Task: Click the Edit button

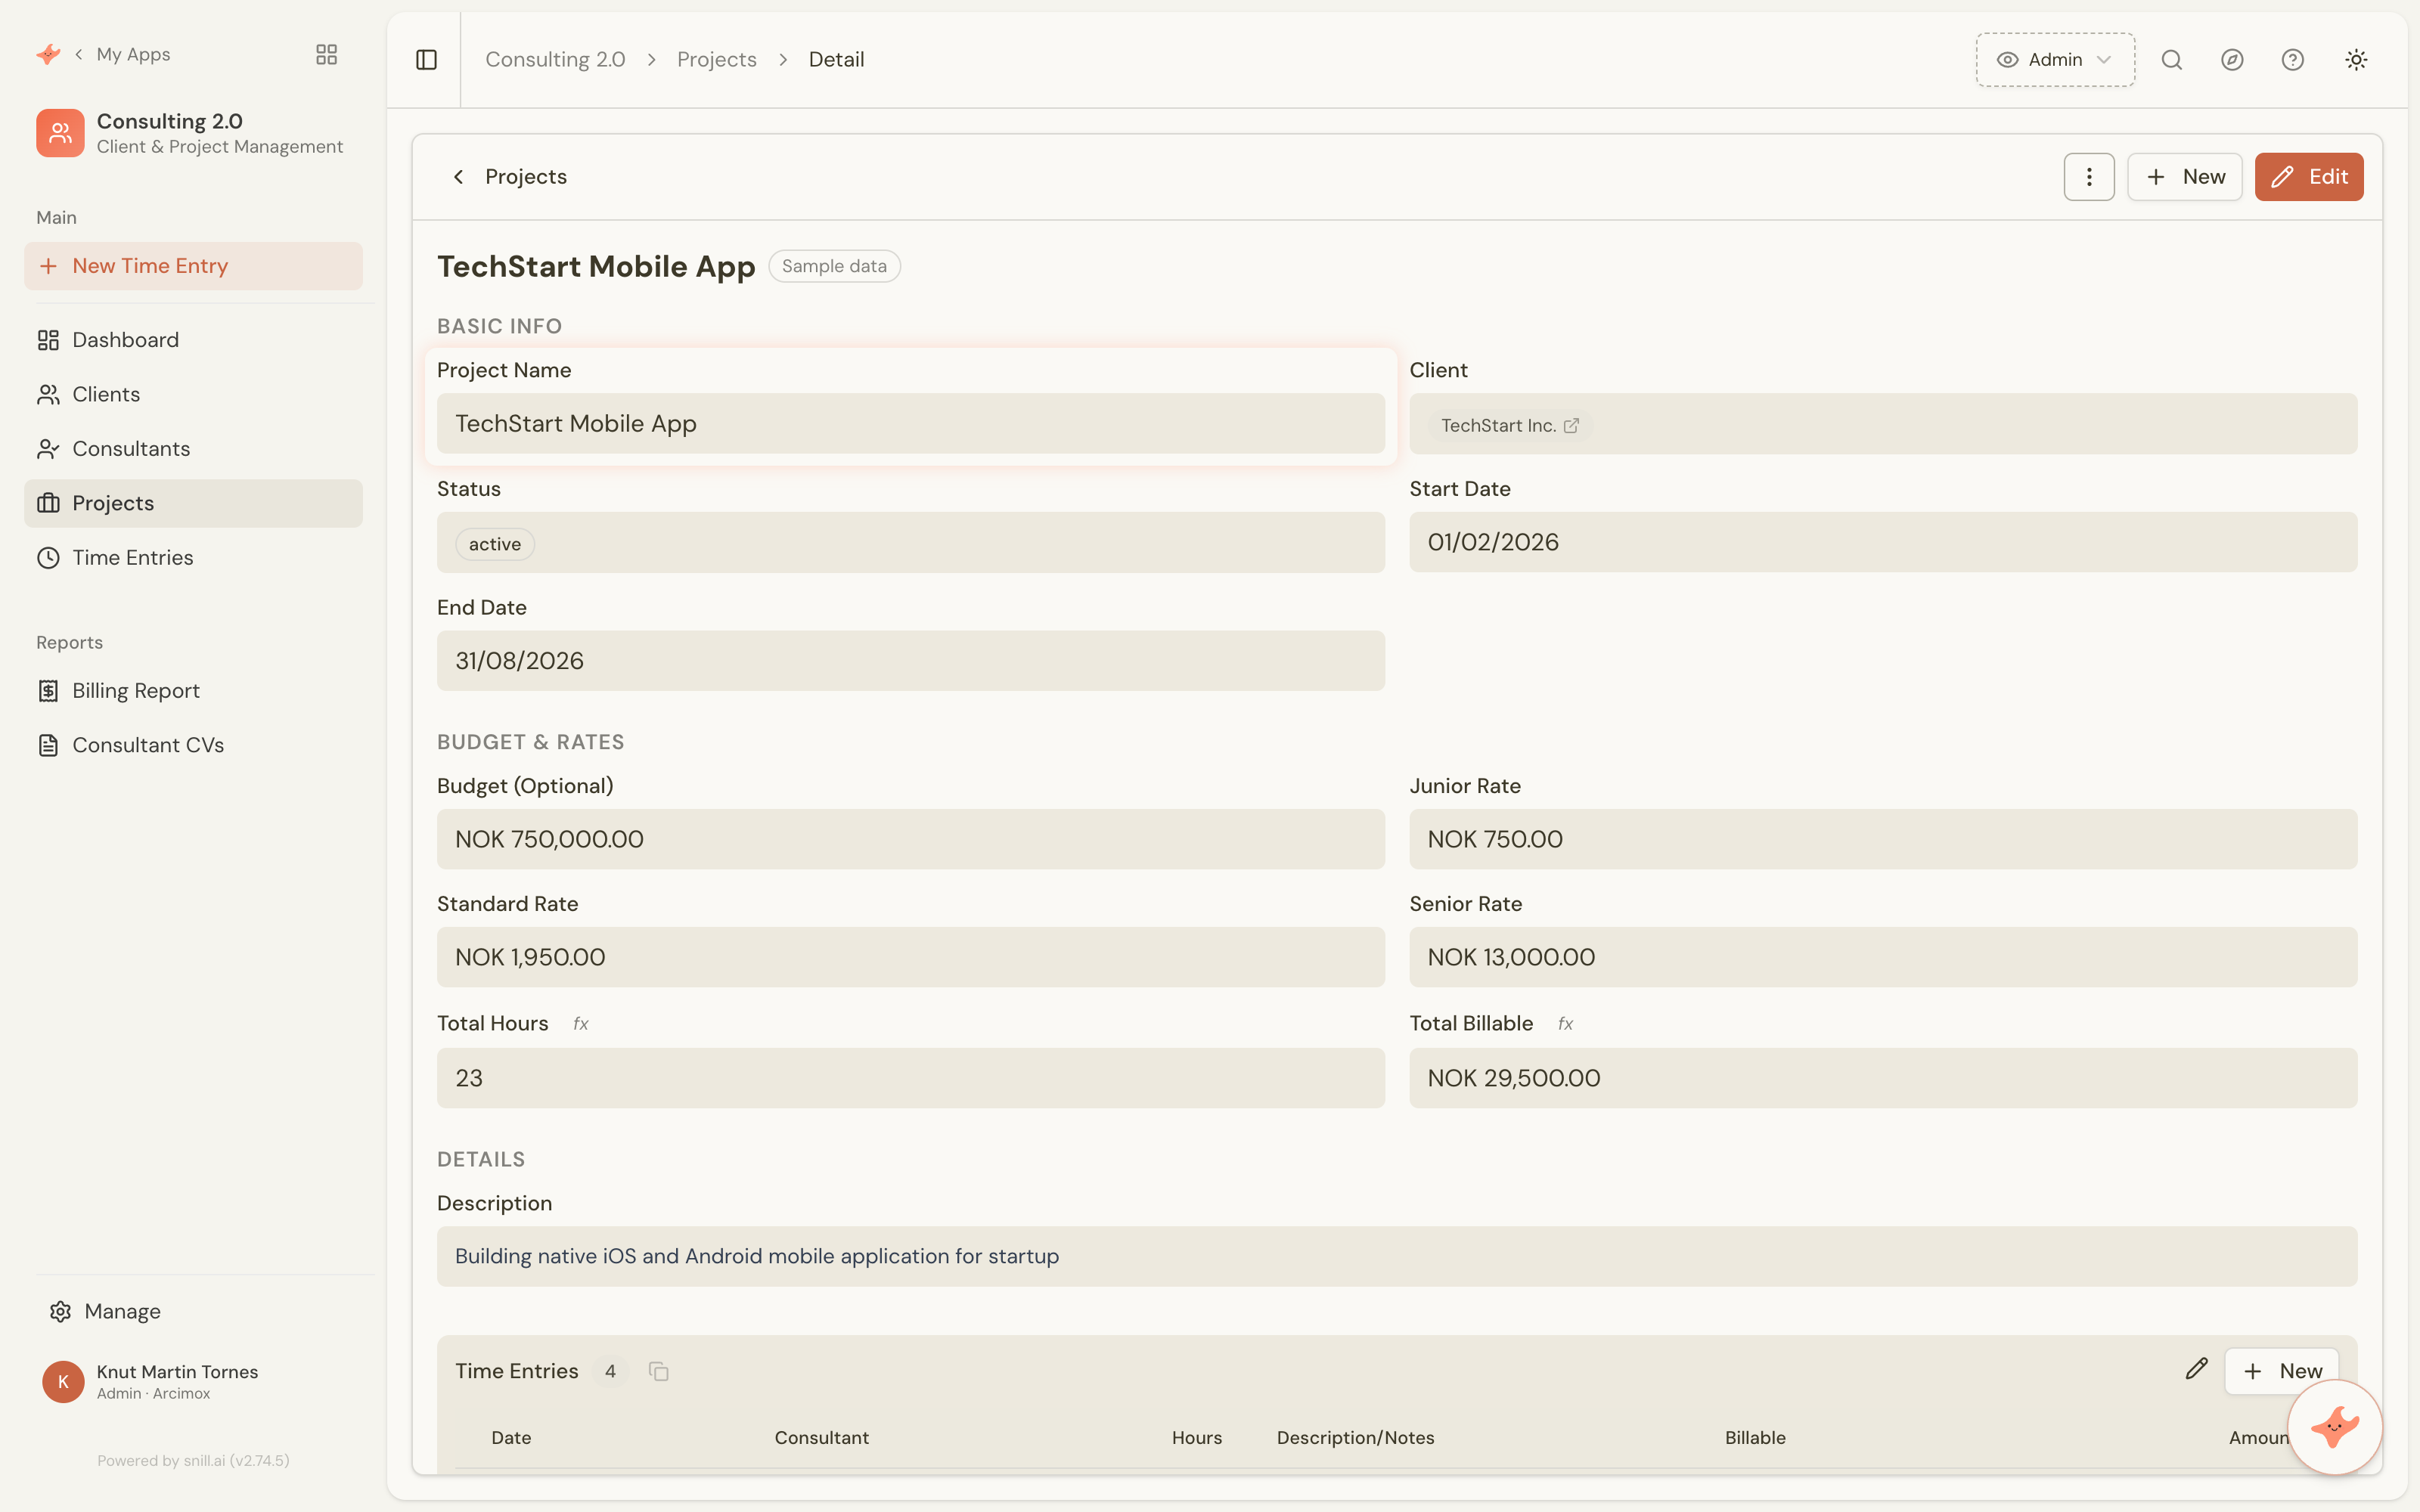Action: tap(2309, 177)
